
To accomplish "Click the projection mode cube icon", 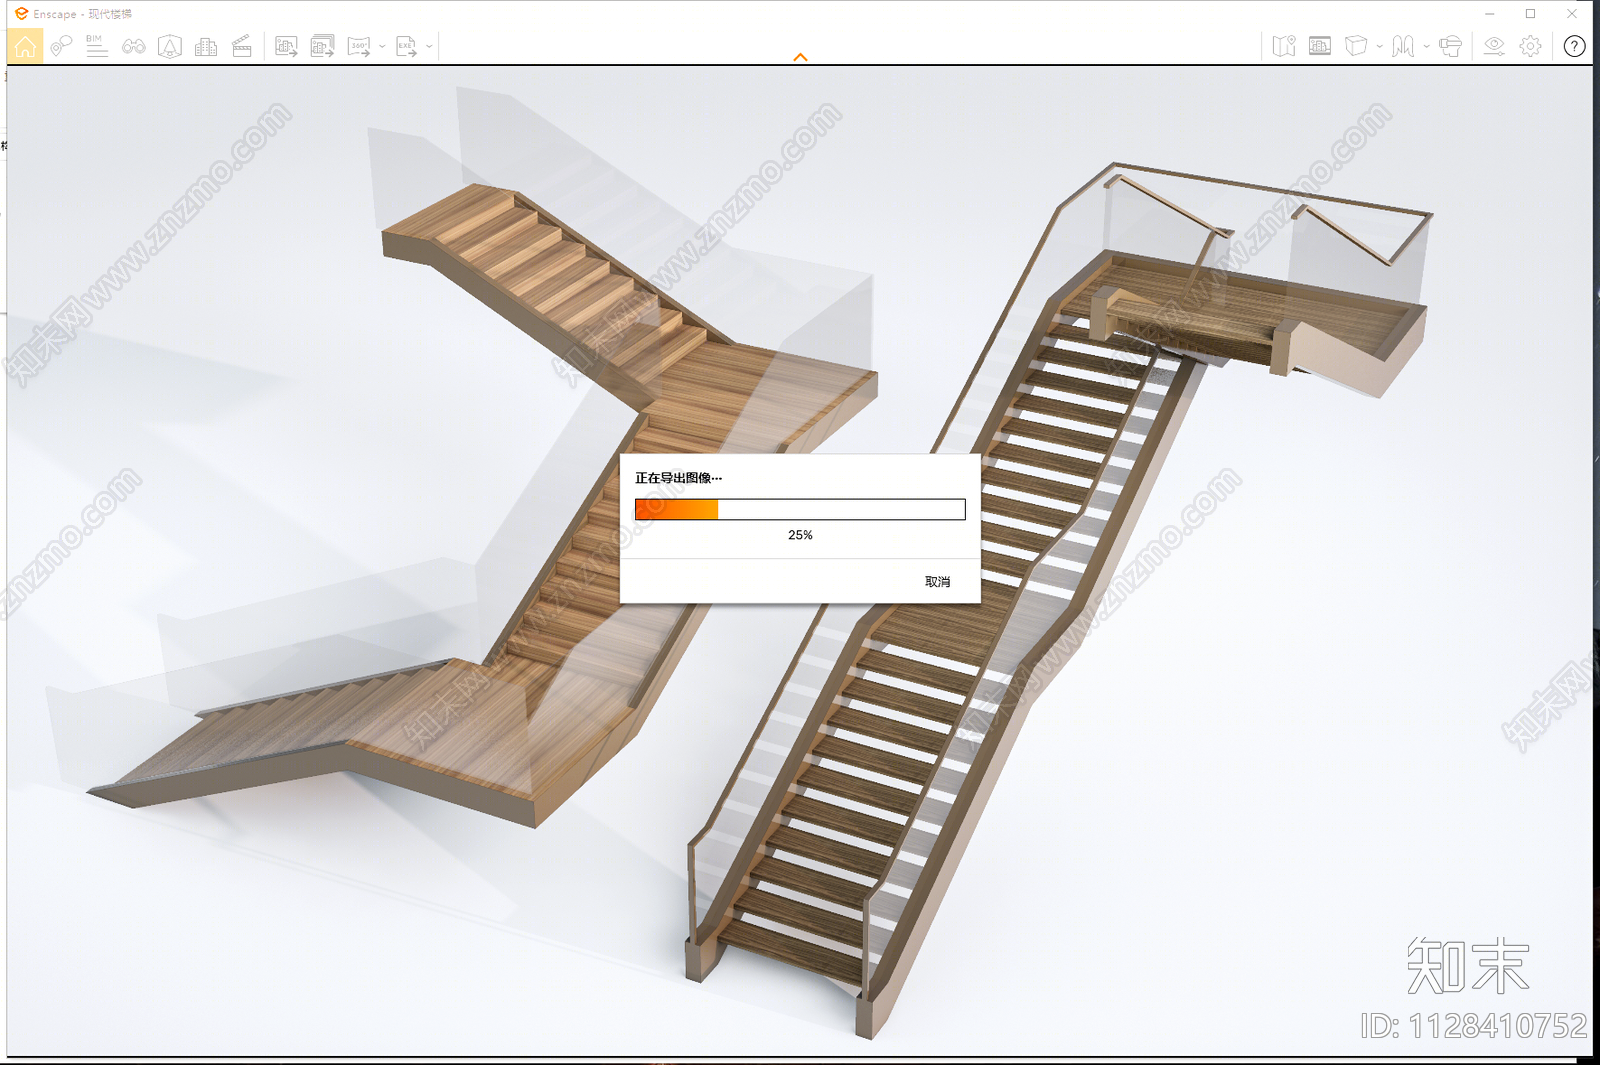I will coord(1356,46).
